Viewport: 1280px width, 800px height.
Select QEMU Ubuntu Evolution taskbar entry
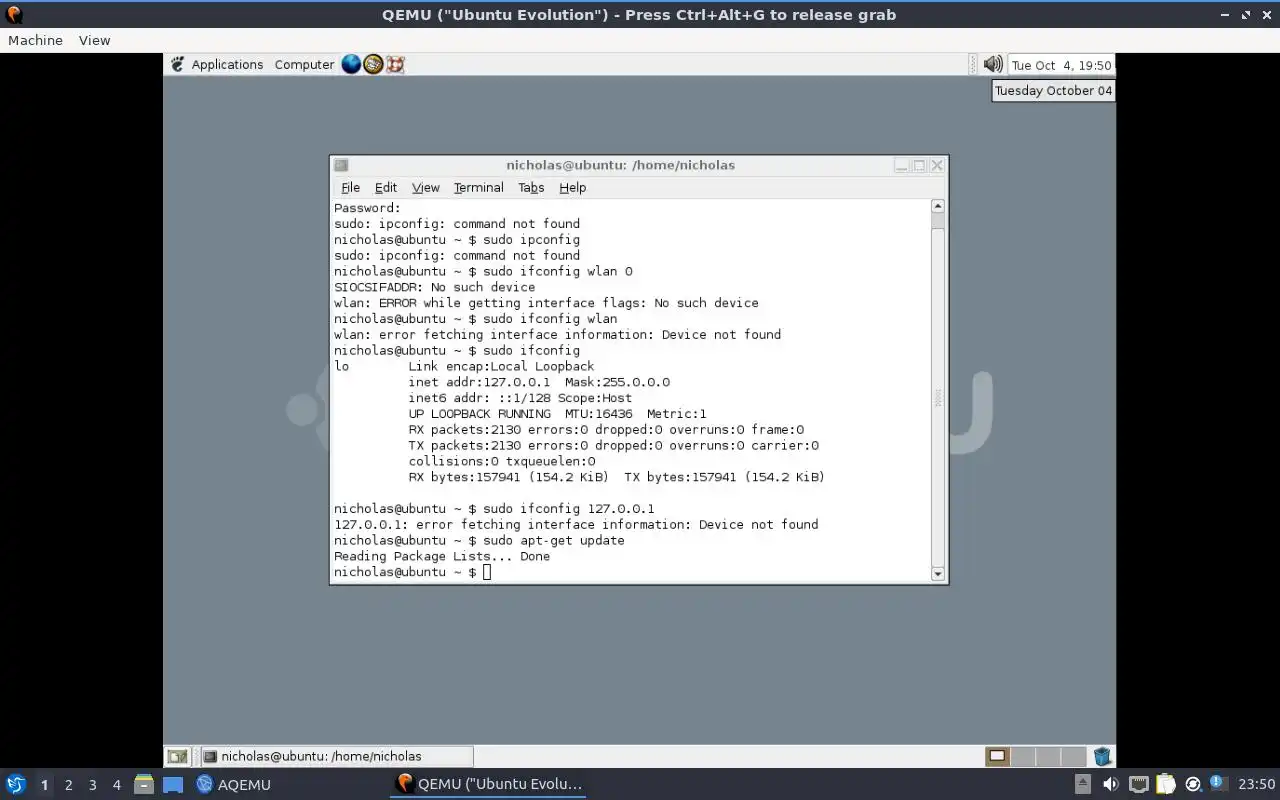[489, 784]
